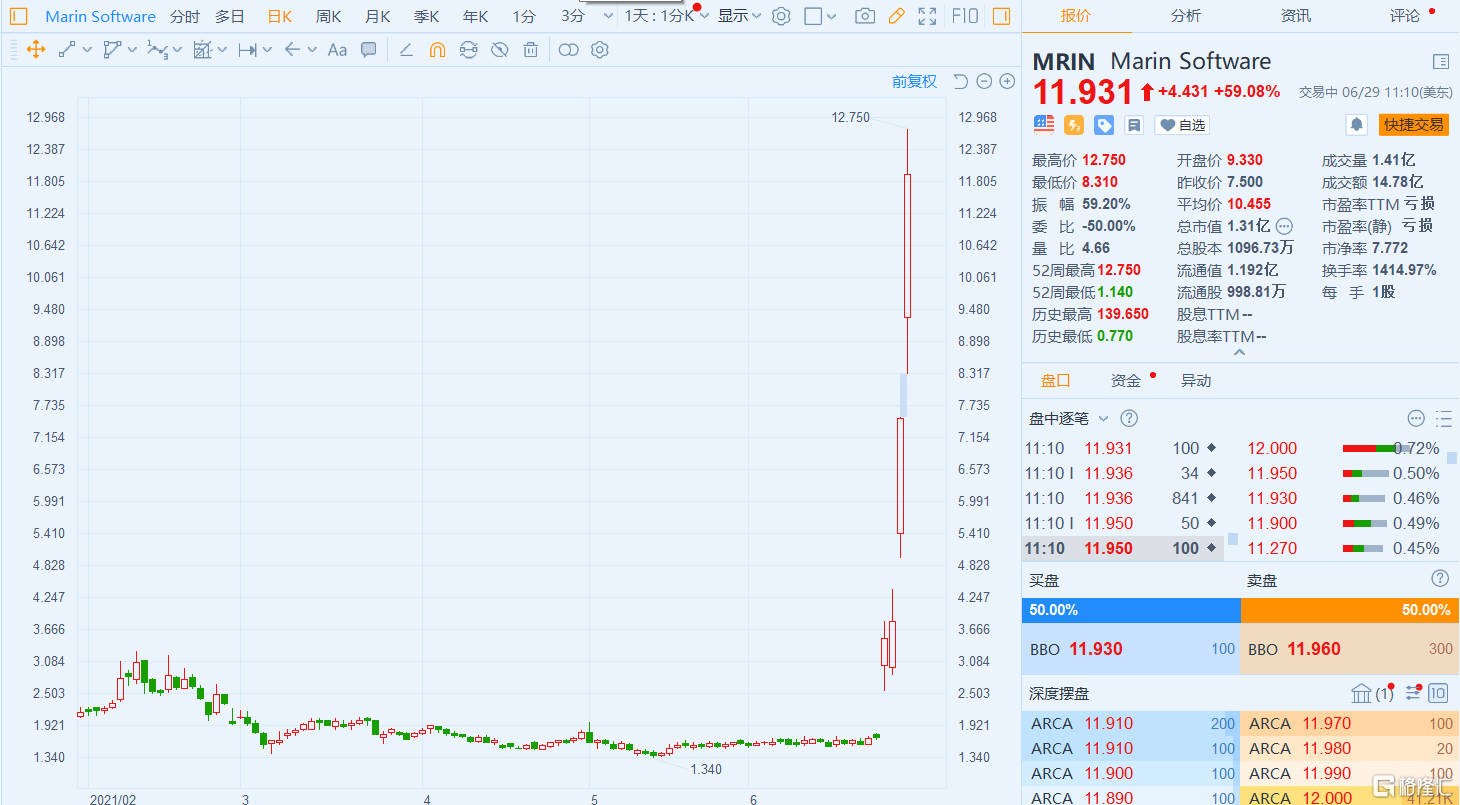The height and width of the screenshot is (805, 1460).
Task: Open the 显示 display dropdown
Action: tap(740, 16)
